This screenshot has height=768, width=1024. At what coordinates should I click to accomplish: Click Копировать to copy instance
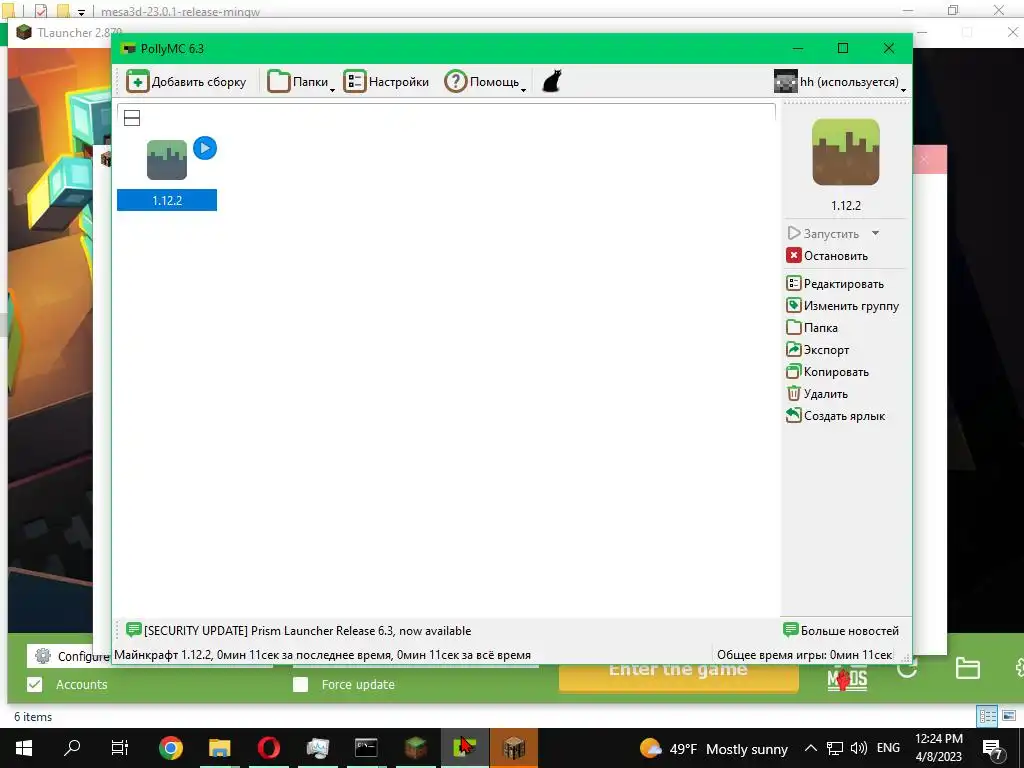coord(827,372)
